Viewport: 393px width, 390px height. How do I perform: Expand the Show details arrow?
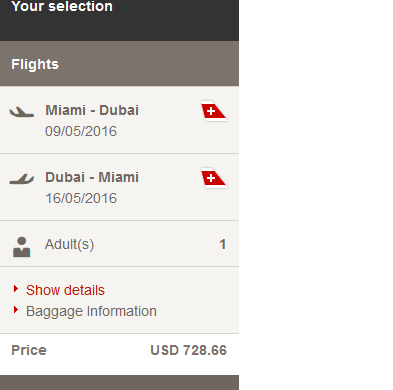pyautogui.click(x=15, y=289)
